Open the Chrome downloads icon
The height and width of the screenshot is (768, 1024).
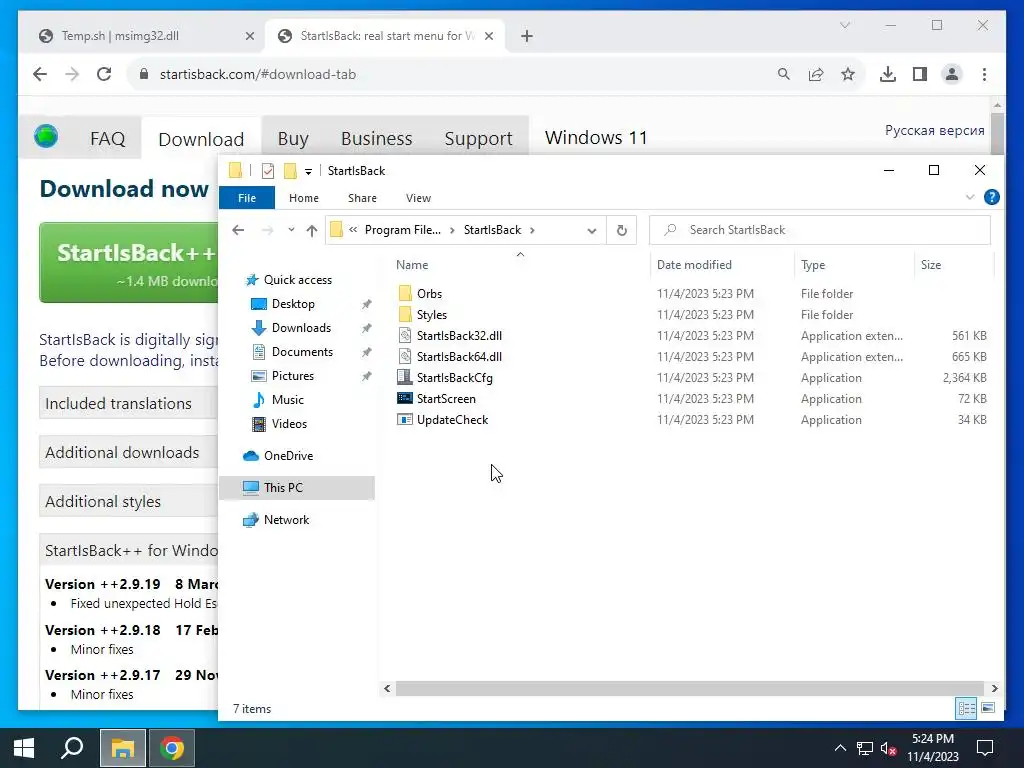click(888, 74)
